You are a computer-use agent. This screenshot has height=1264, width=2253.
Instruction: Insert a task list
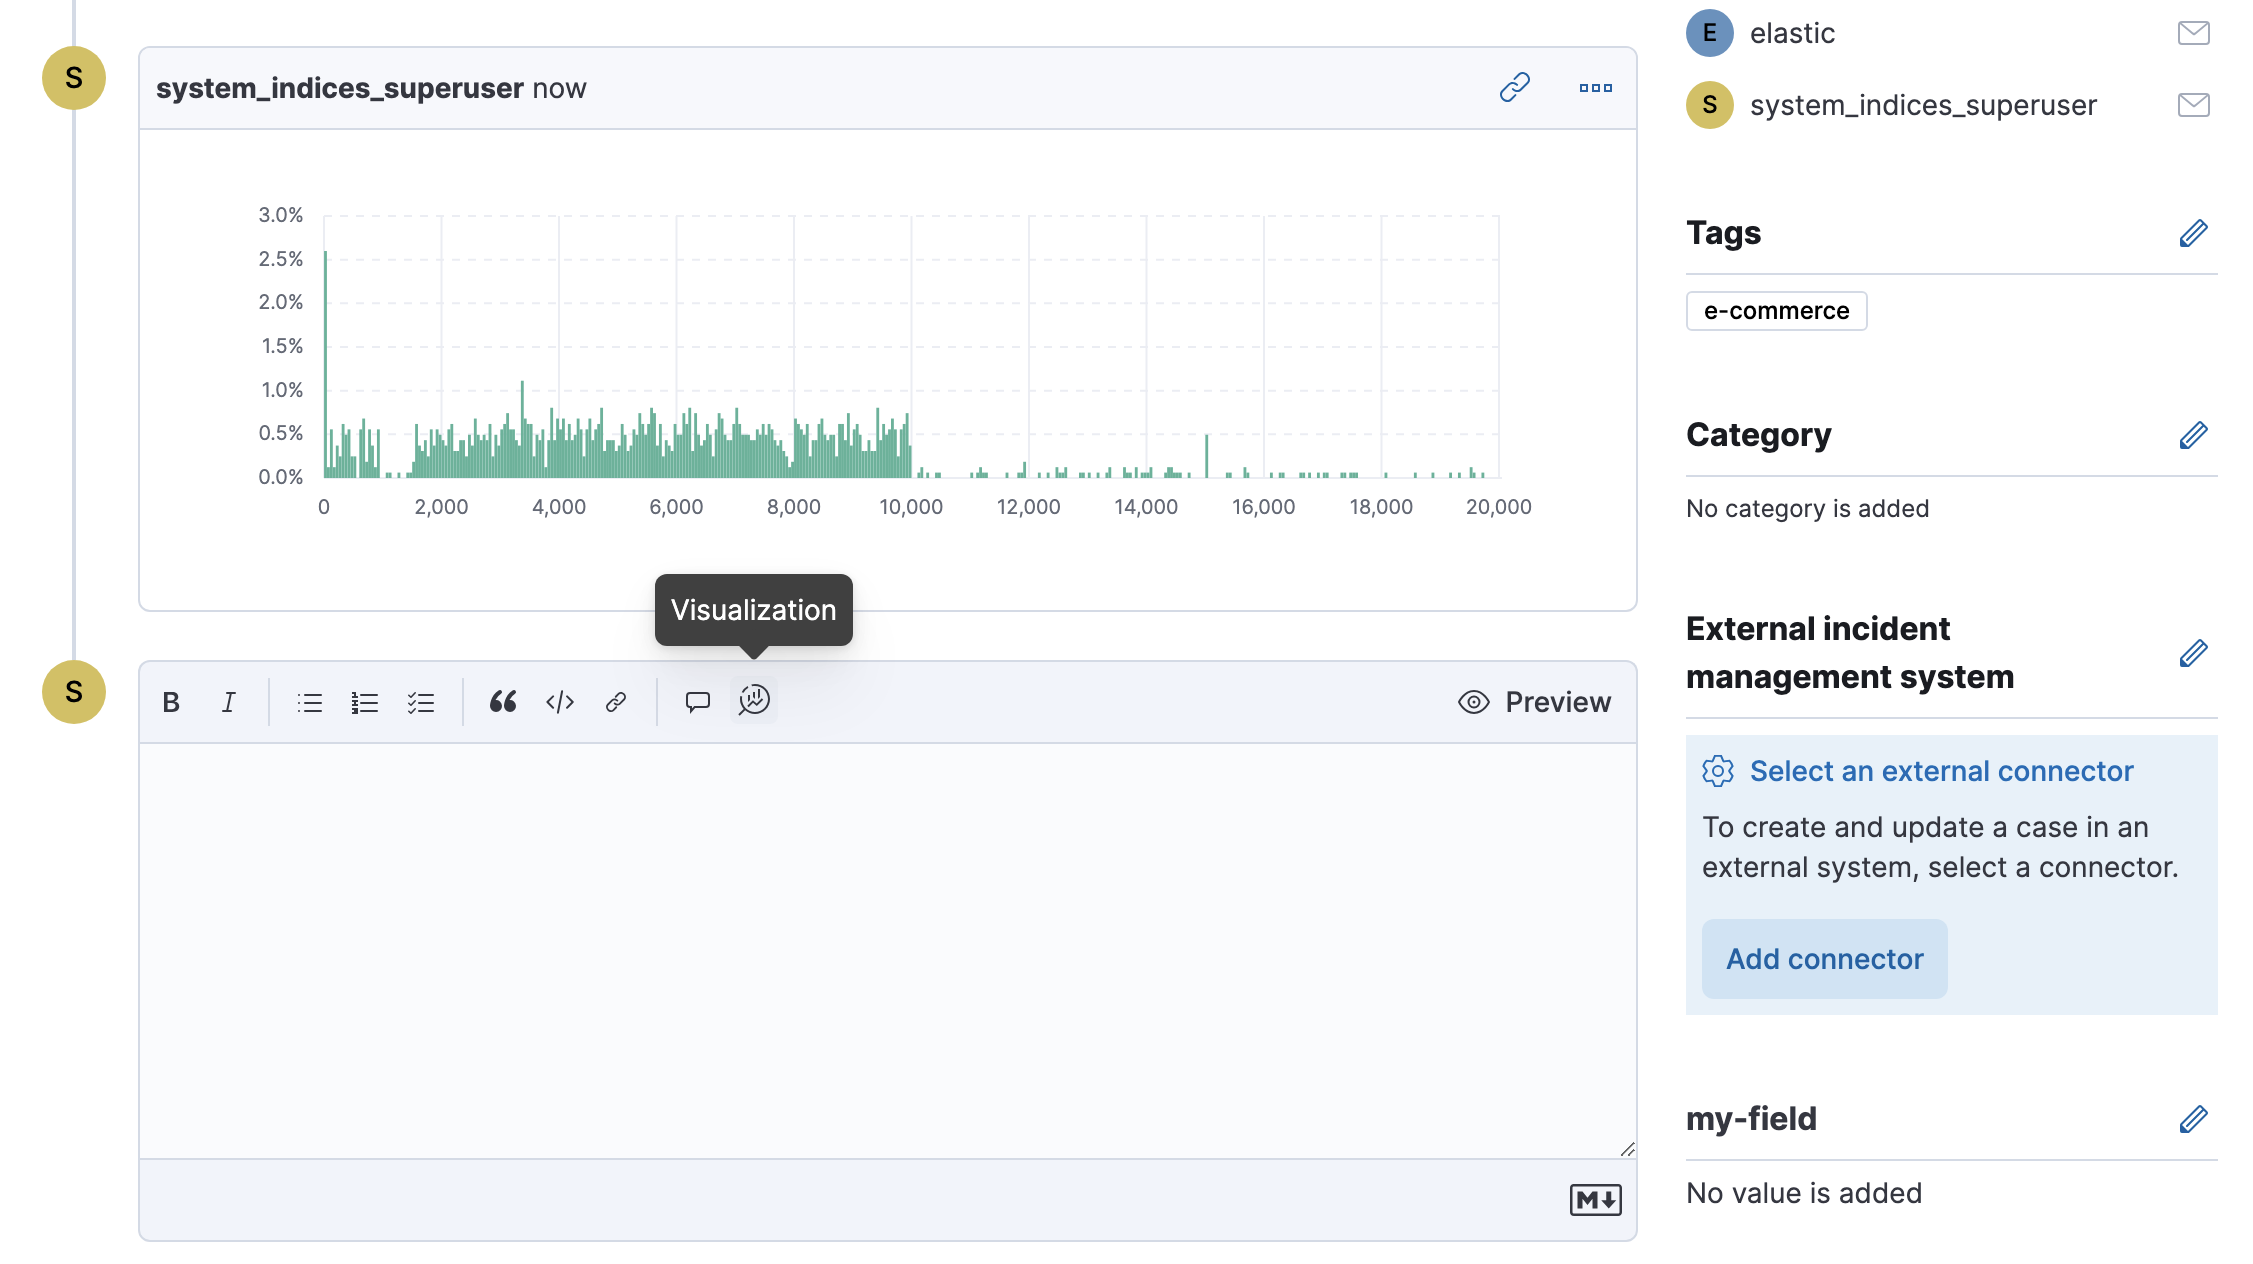(x=421, y=701)
